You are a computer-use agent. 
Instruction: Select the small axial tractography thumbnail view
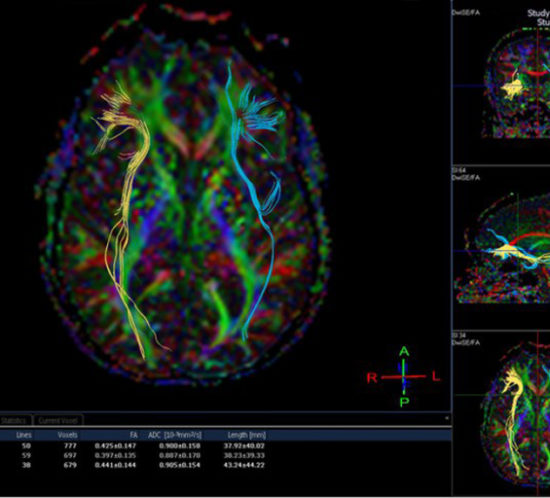[501, 414]
